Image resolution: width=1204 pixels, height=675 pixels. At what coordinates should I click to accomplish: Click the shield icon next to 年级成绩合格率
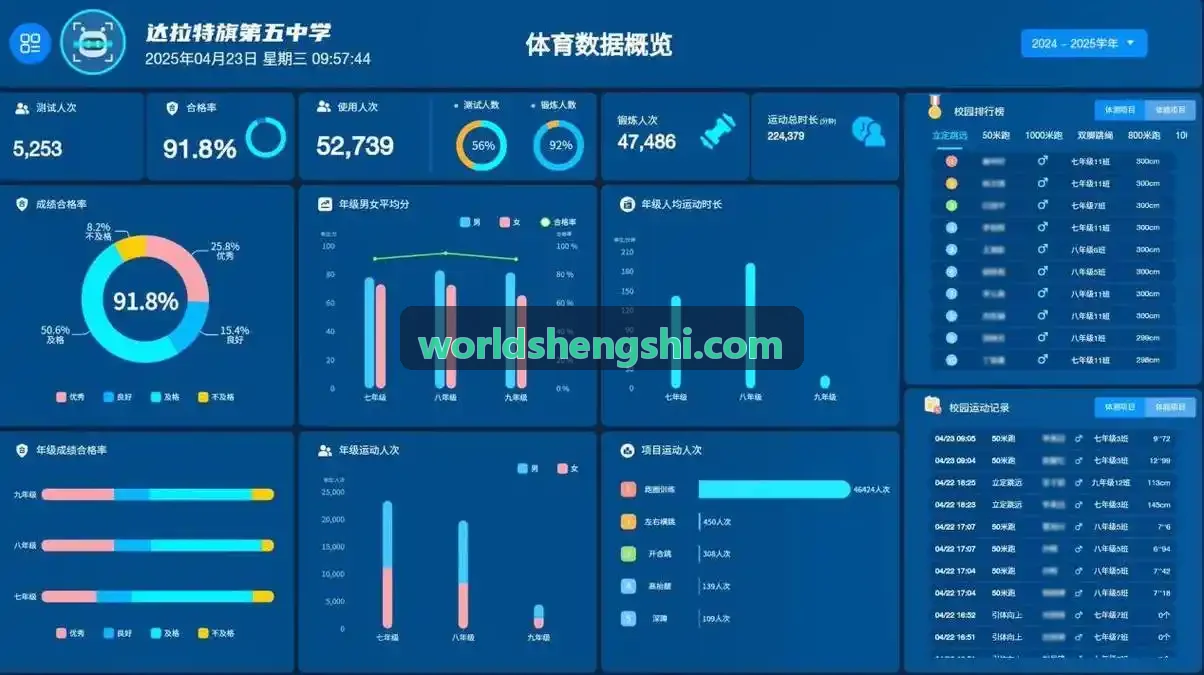[22, 450]
